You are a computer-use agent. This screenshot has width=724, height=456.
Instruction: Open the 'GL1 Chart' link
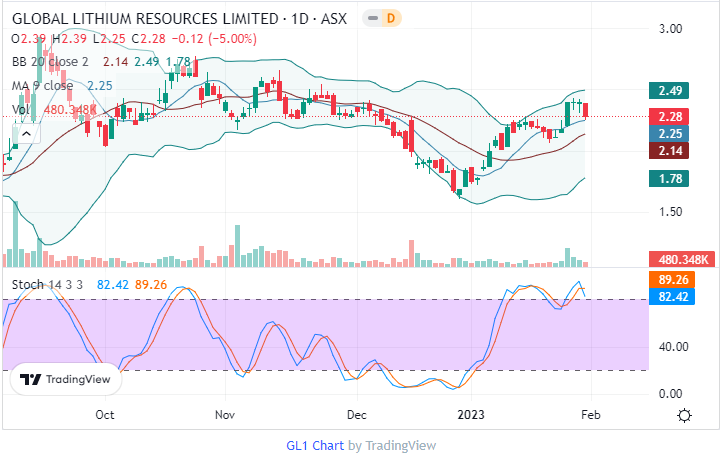point(315,445)
